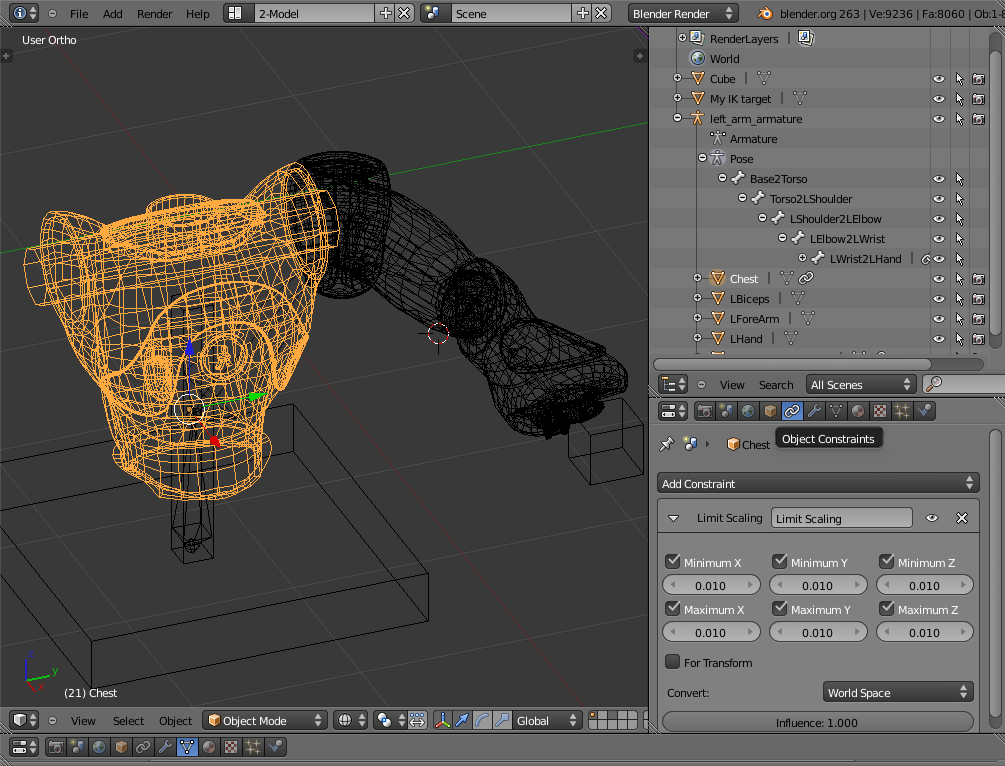Open the pivot point selector in the 3D view header
The image size is (1005, 766).
tap(389, 720)
